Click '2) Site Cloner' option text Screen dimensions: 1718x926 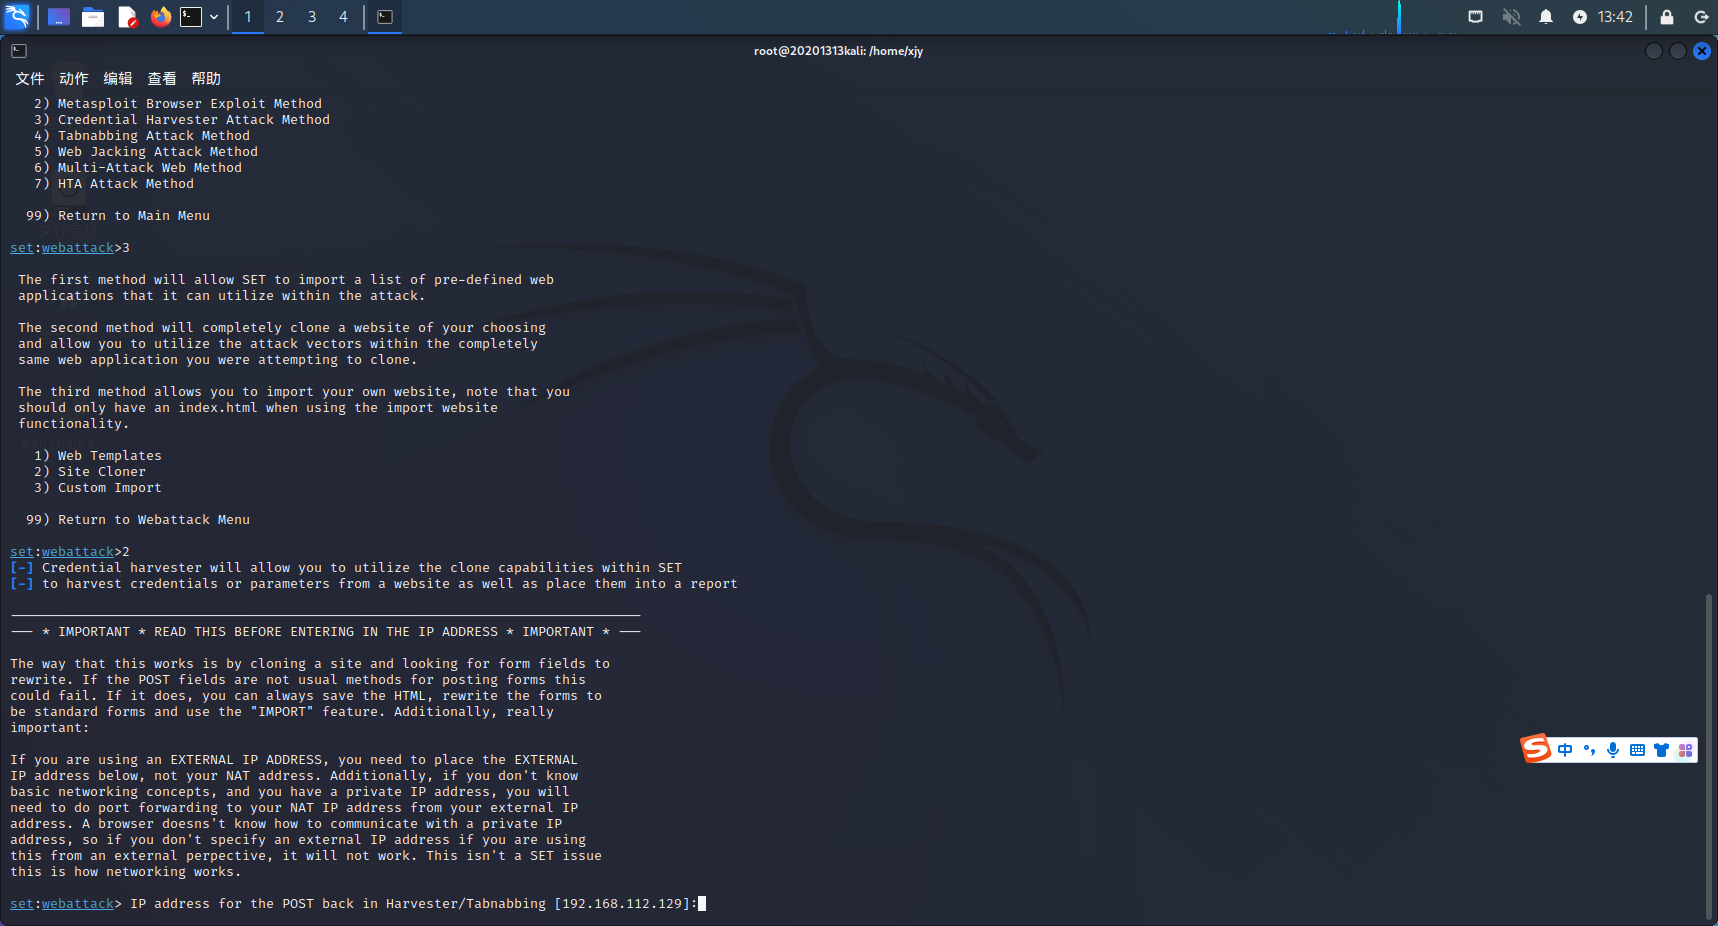click(90, 472)
